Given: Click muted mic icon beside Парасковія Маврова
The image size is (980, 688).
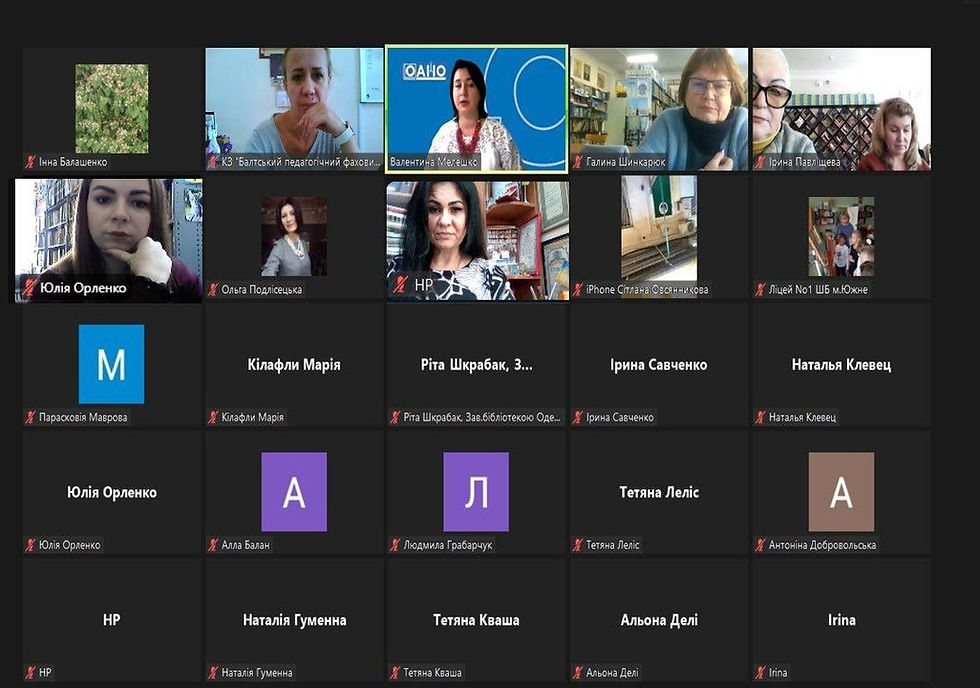Looking at the screenshot, I should coord(30,417).
